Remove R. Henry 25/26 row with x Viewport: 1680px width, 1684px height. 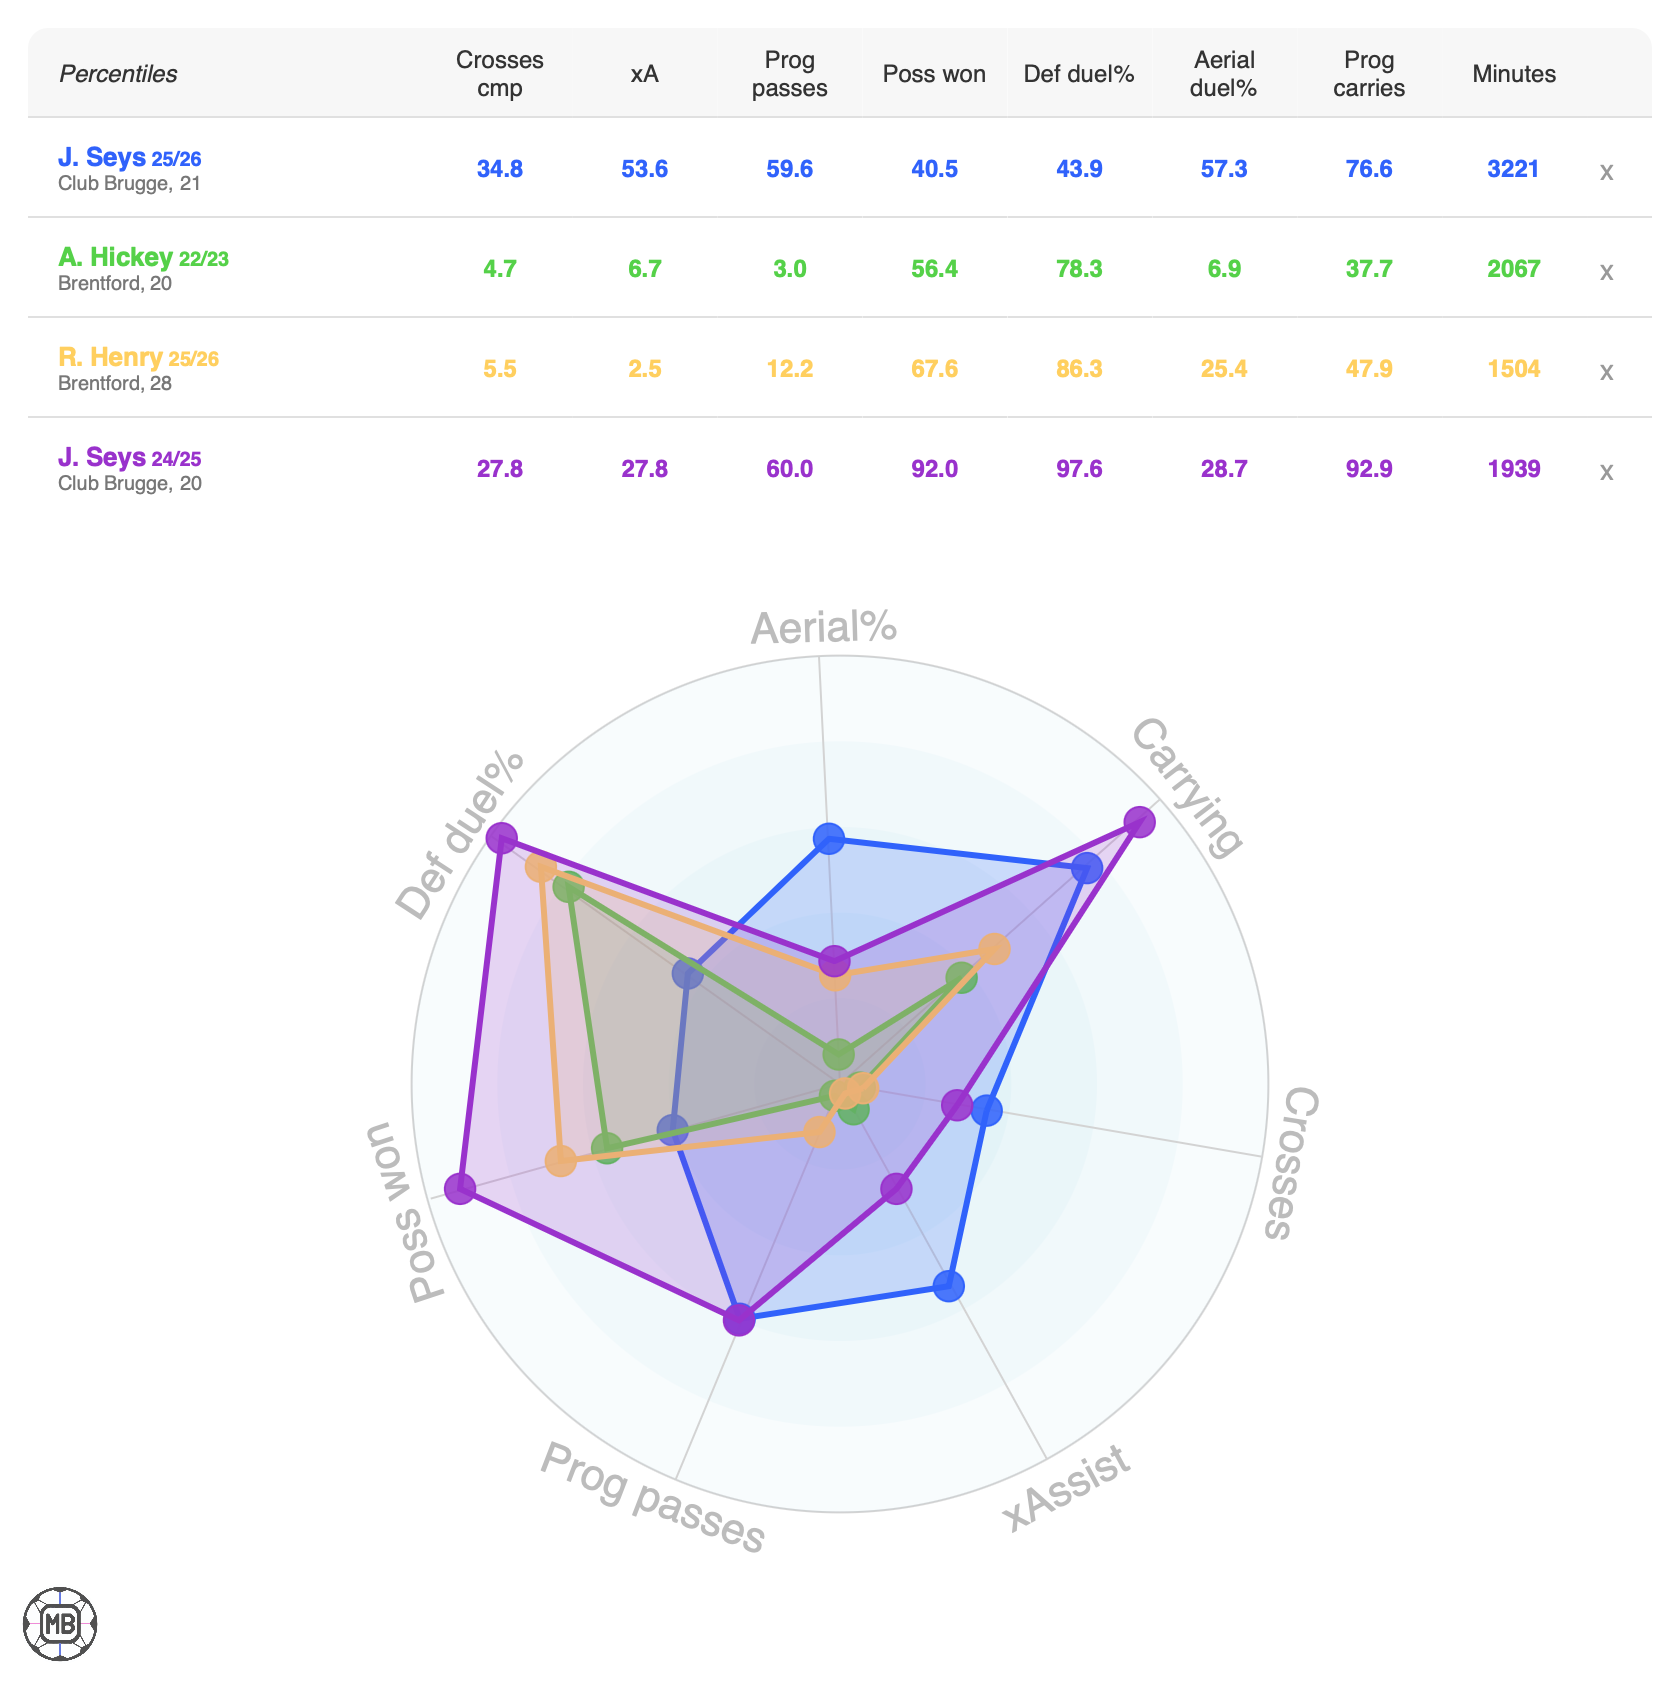(x=1606, y=371)
